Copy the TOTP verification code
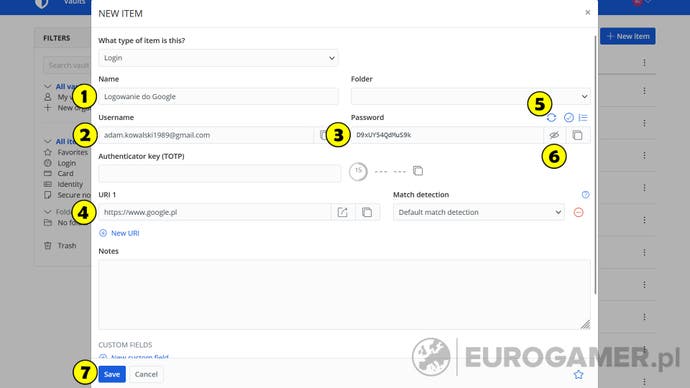This screenshot has width=690, height=388. pos(418,171)
